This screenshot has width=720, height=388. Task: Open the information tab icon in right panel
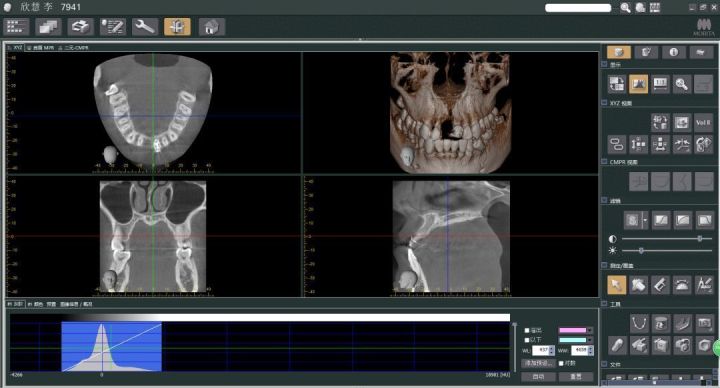click(673, 52)
